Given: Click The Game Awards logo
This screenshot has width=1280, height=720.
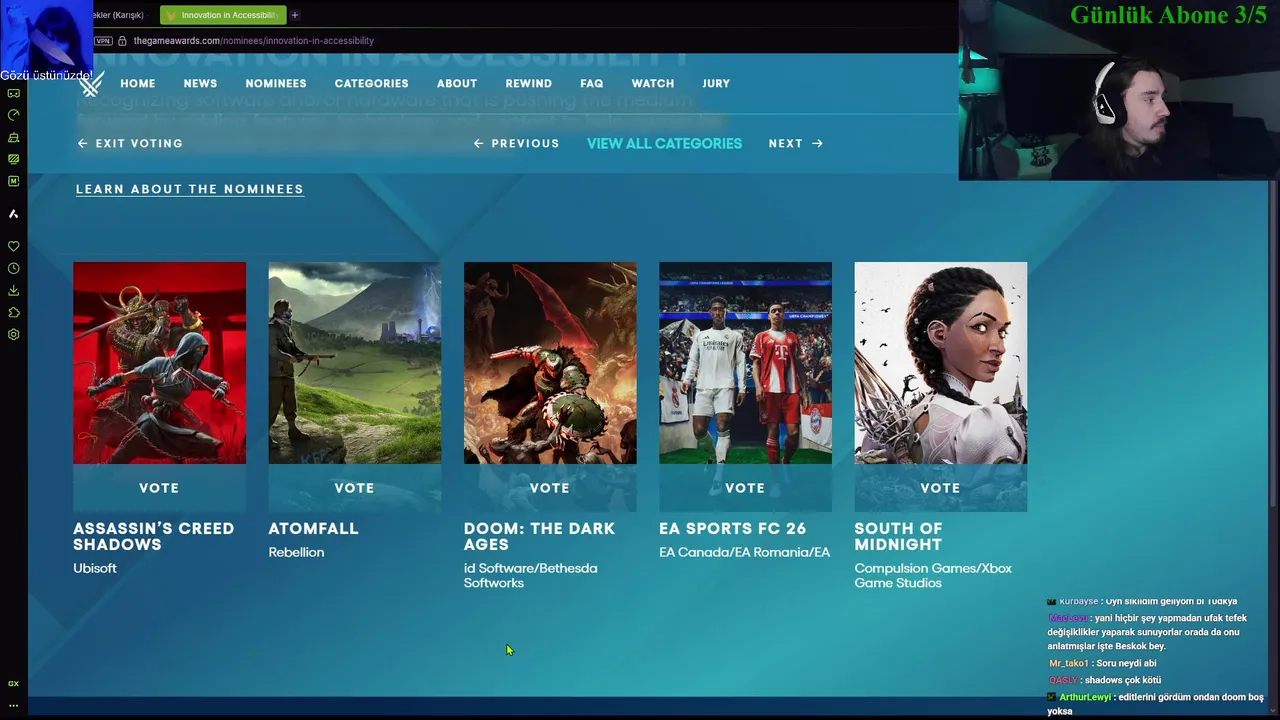Looking at the screenshot, I should [91, 84].
